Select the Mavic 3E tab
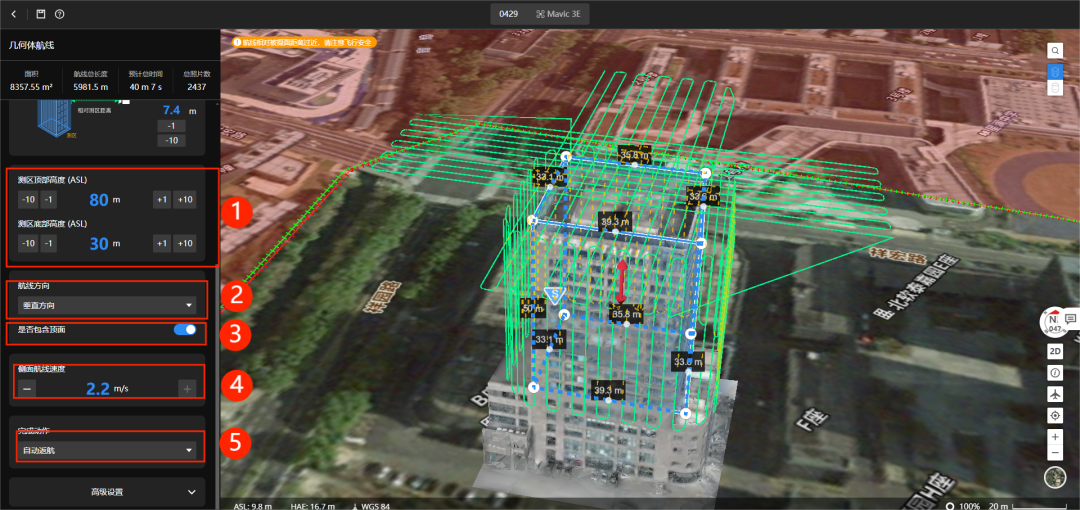Screen dimensions: 1080x510 pyautogui.click(x=557, y=14)
